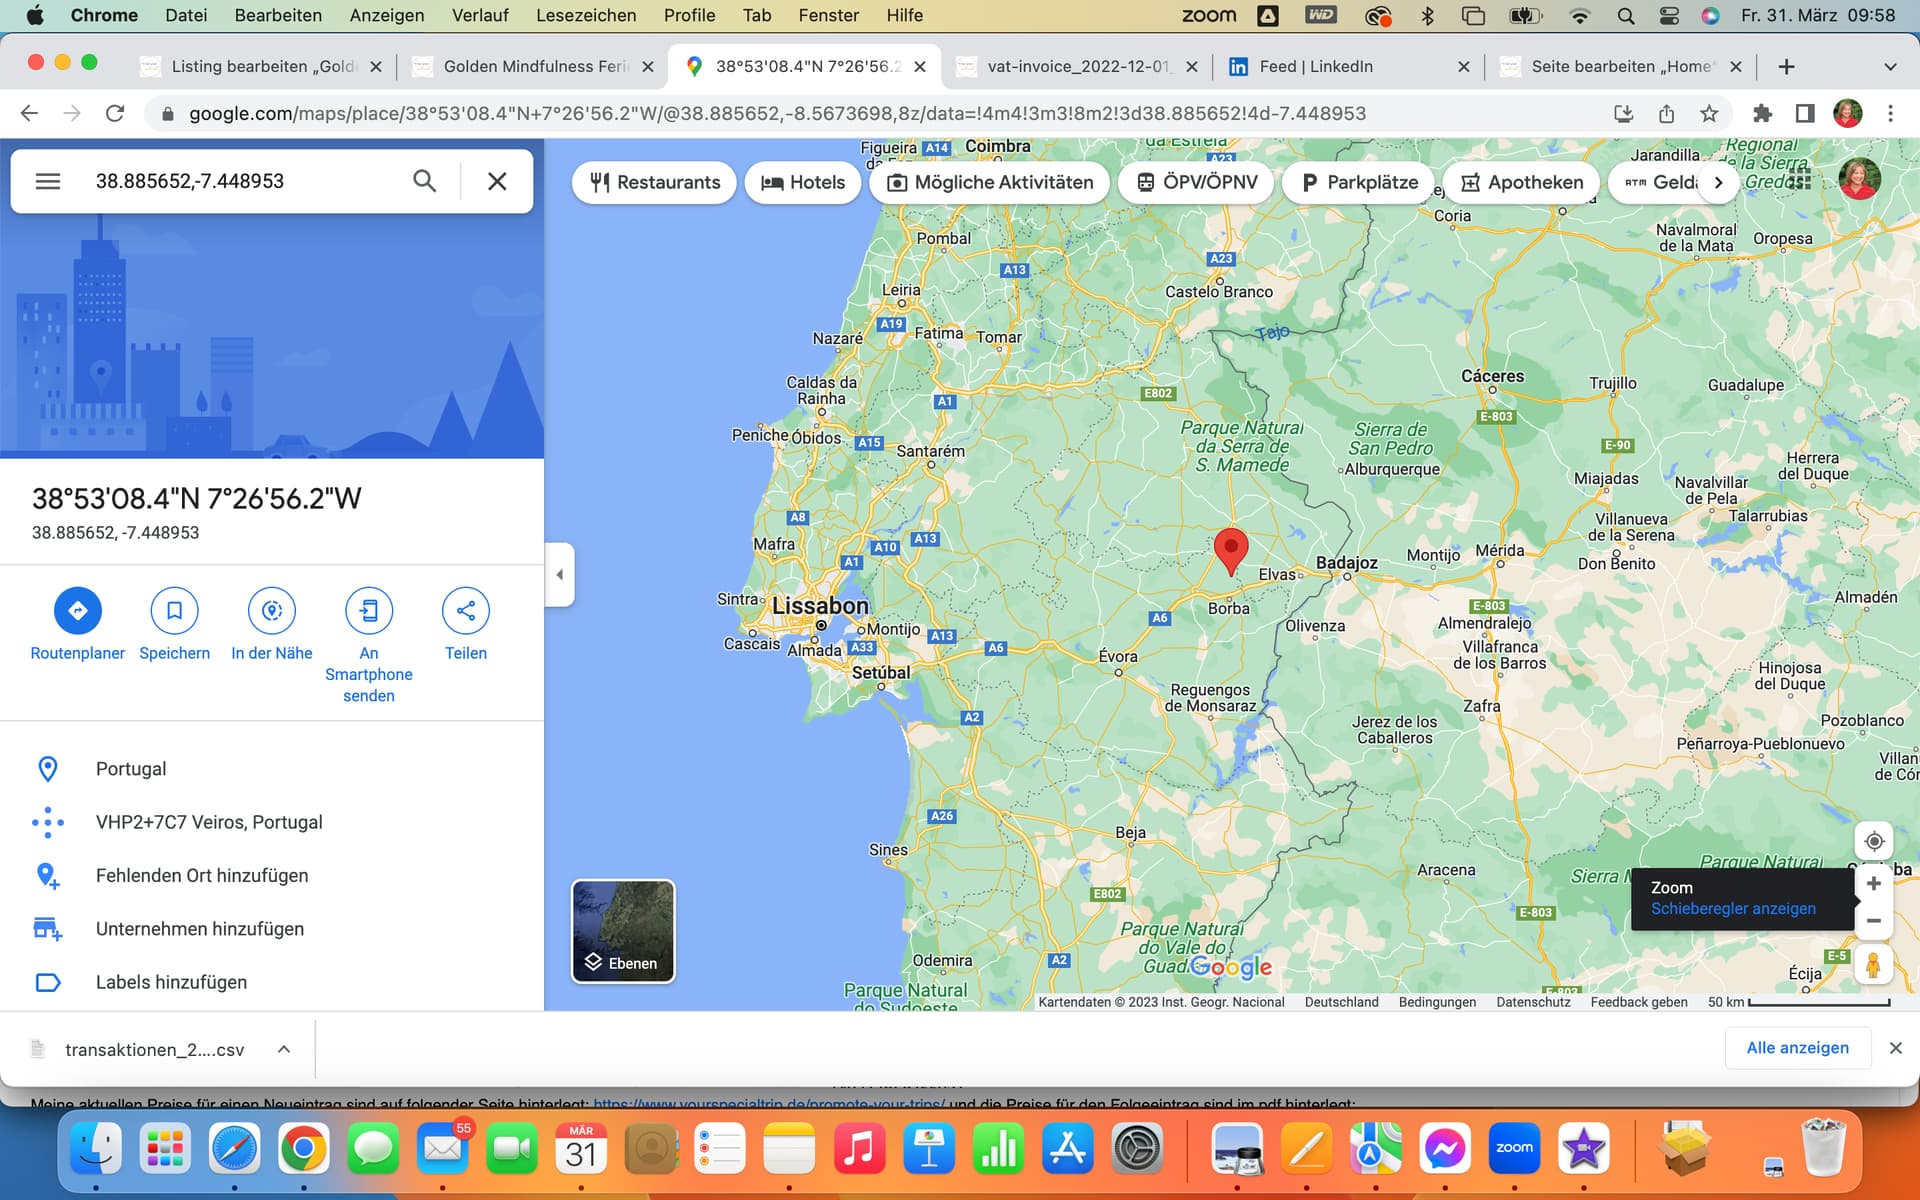Click Deutschland in the map footer

(1341, 1002)
